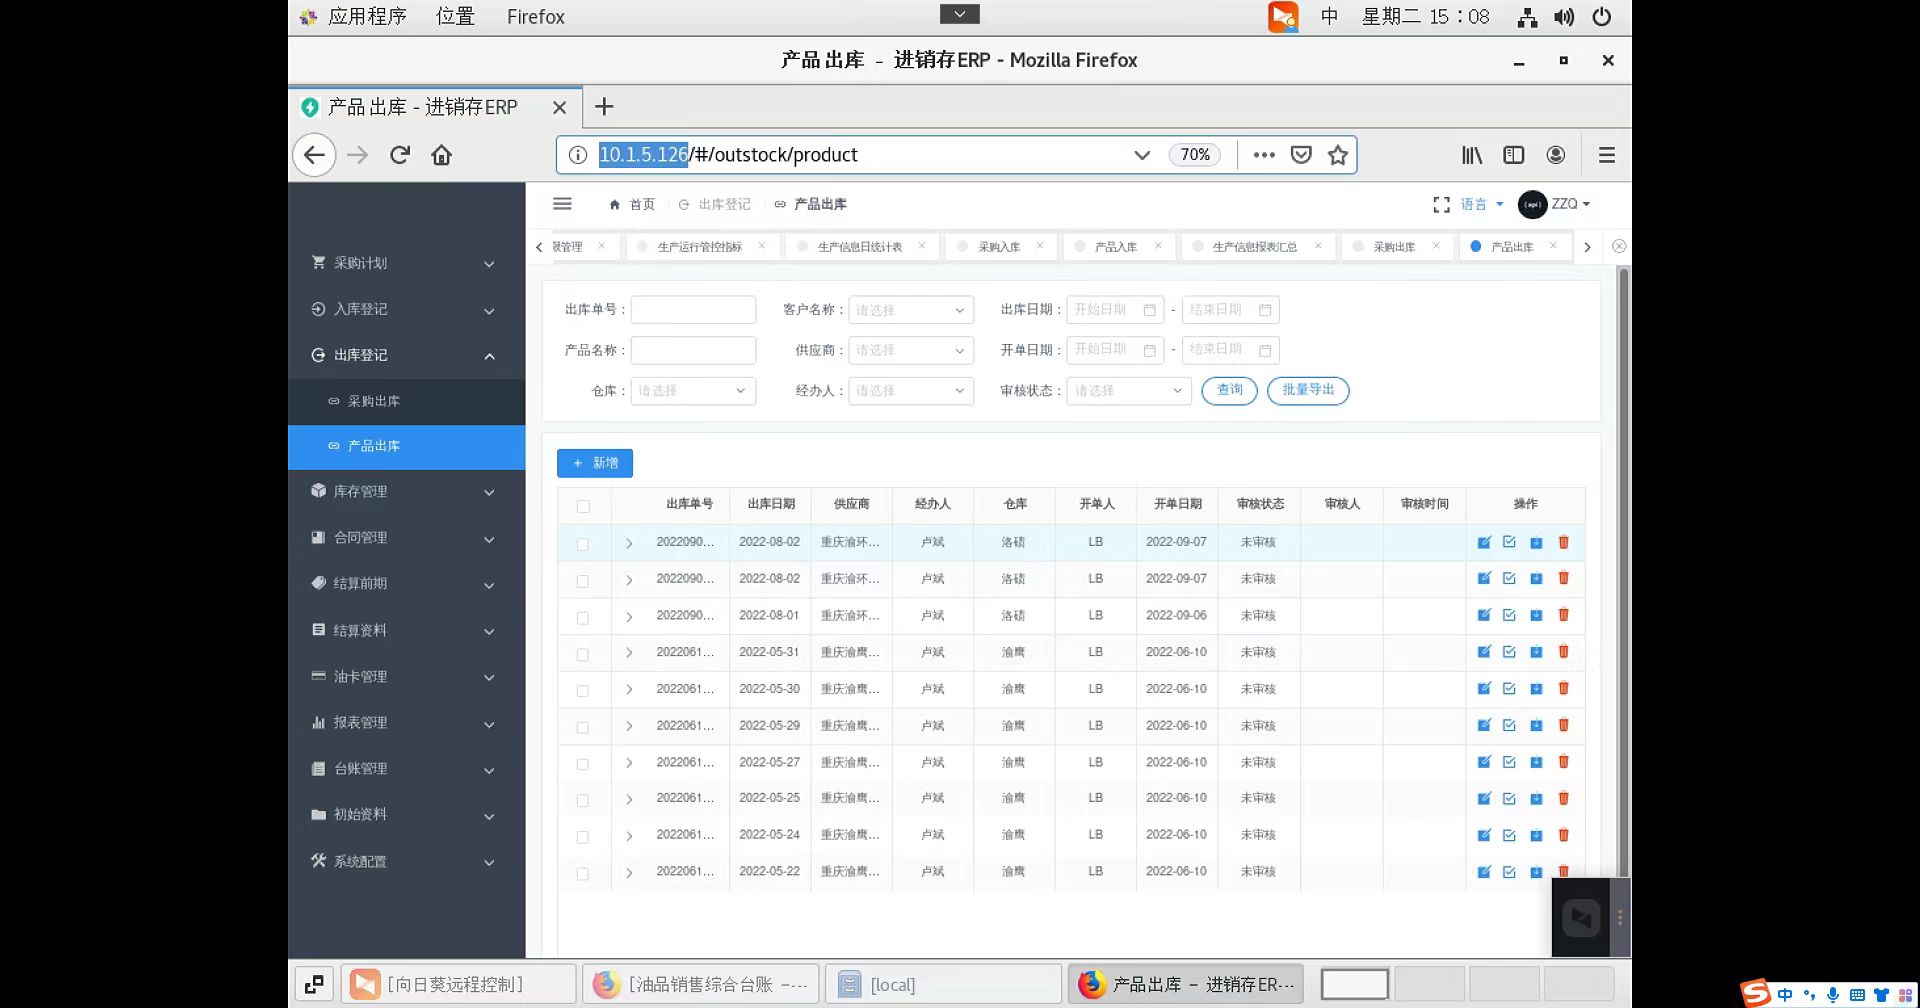Delete the row dated 2022-05-29

(1564, 725)
